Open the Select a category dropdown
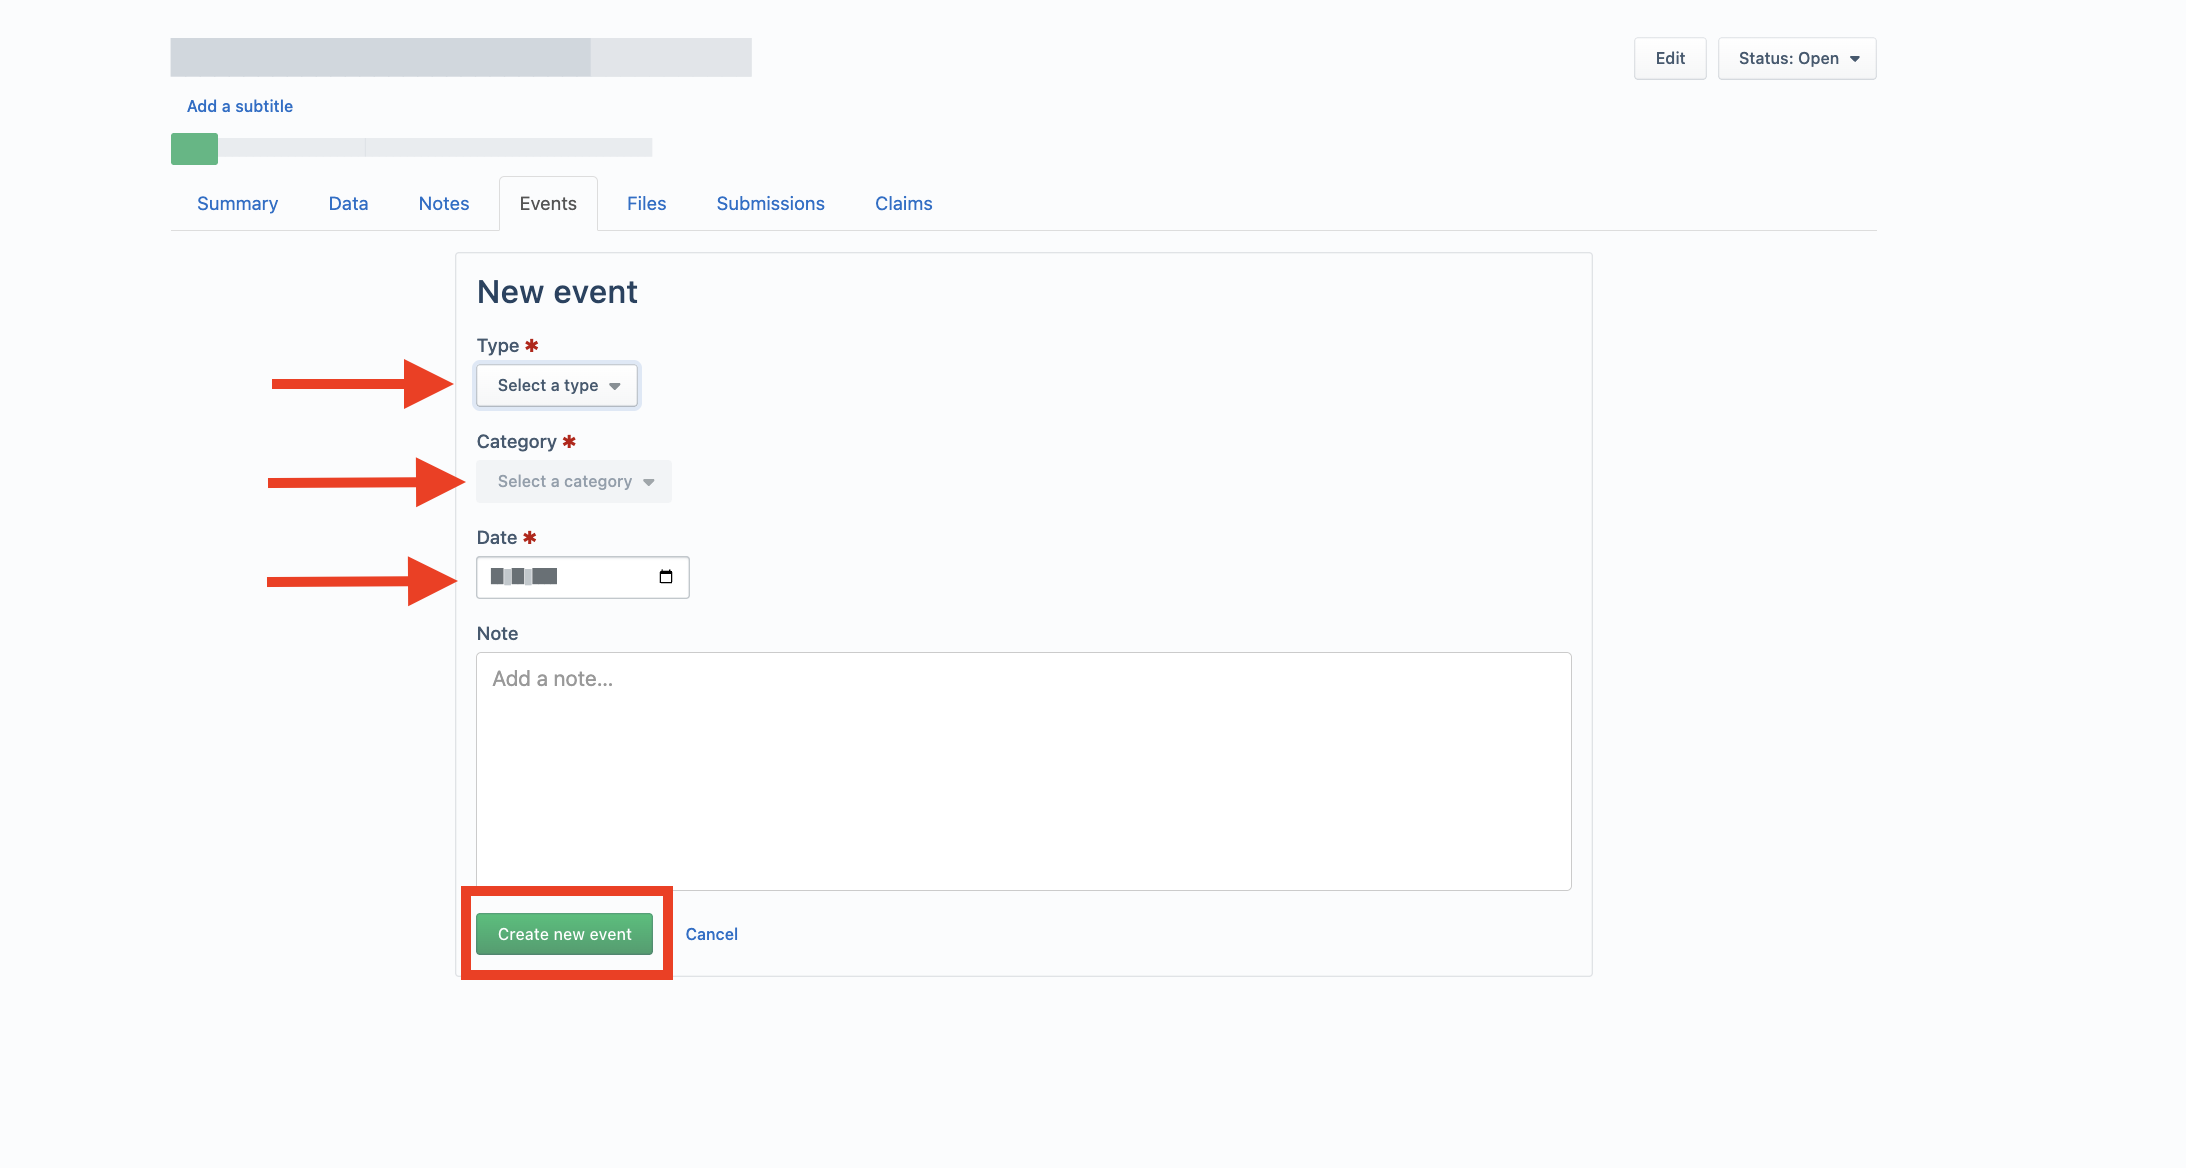Image resolution: width=2186 pixels, height=1168 pixels. [574, 481]
